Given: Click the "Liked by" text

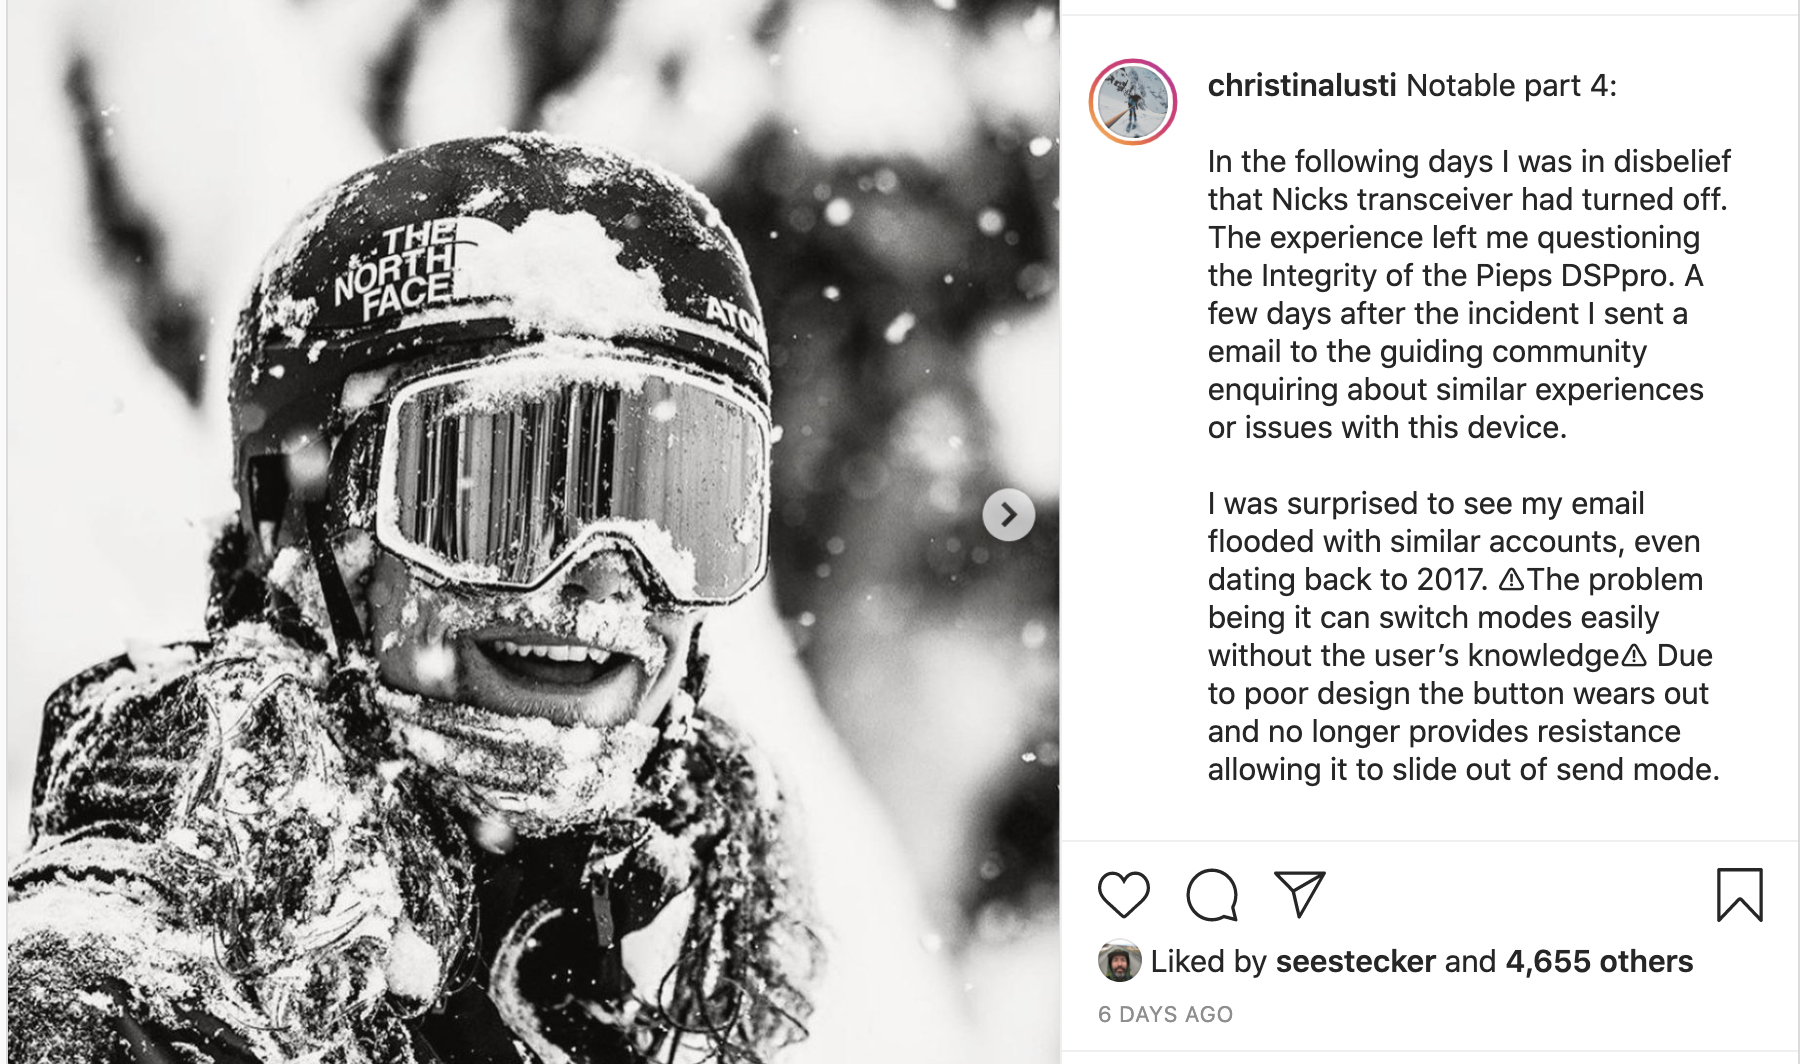Looking at the screenshot, I should pos(1208,961).
